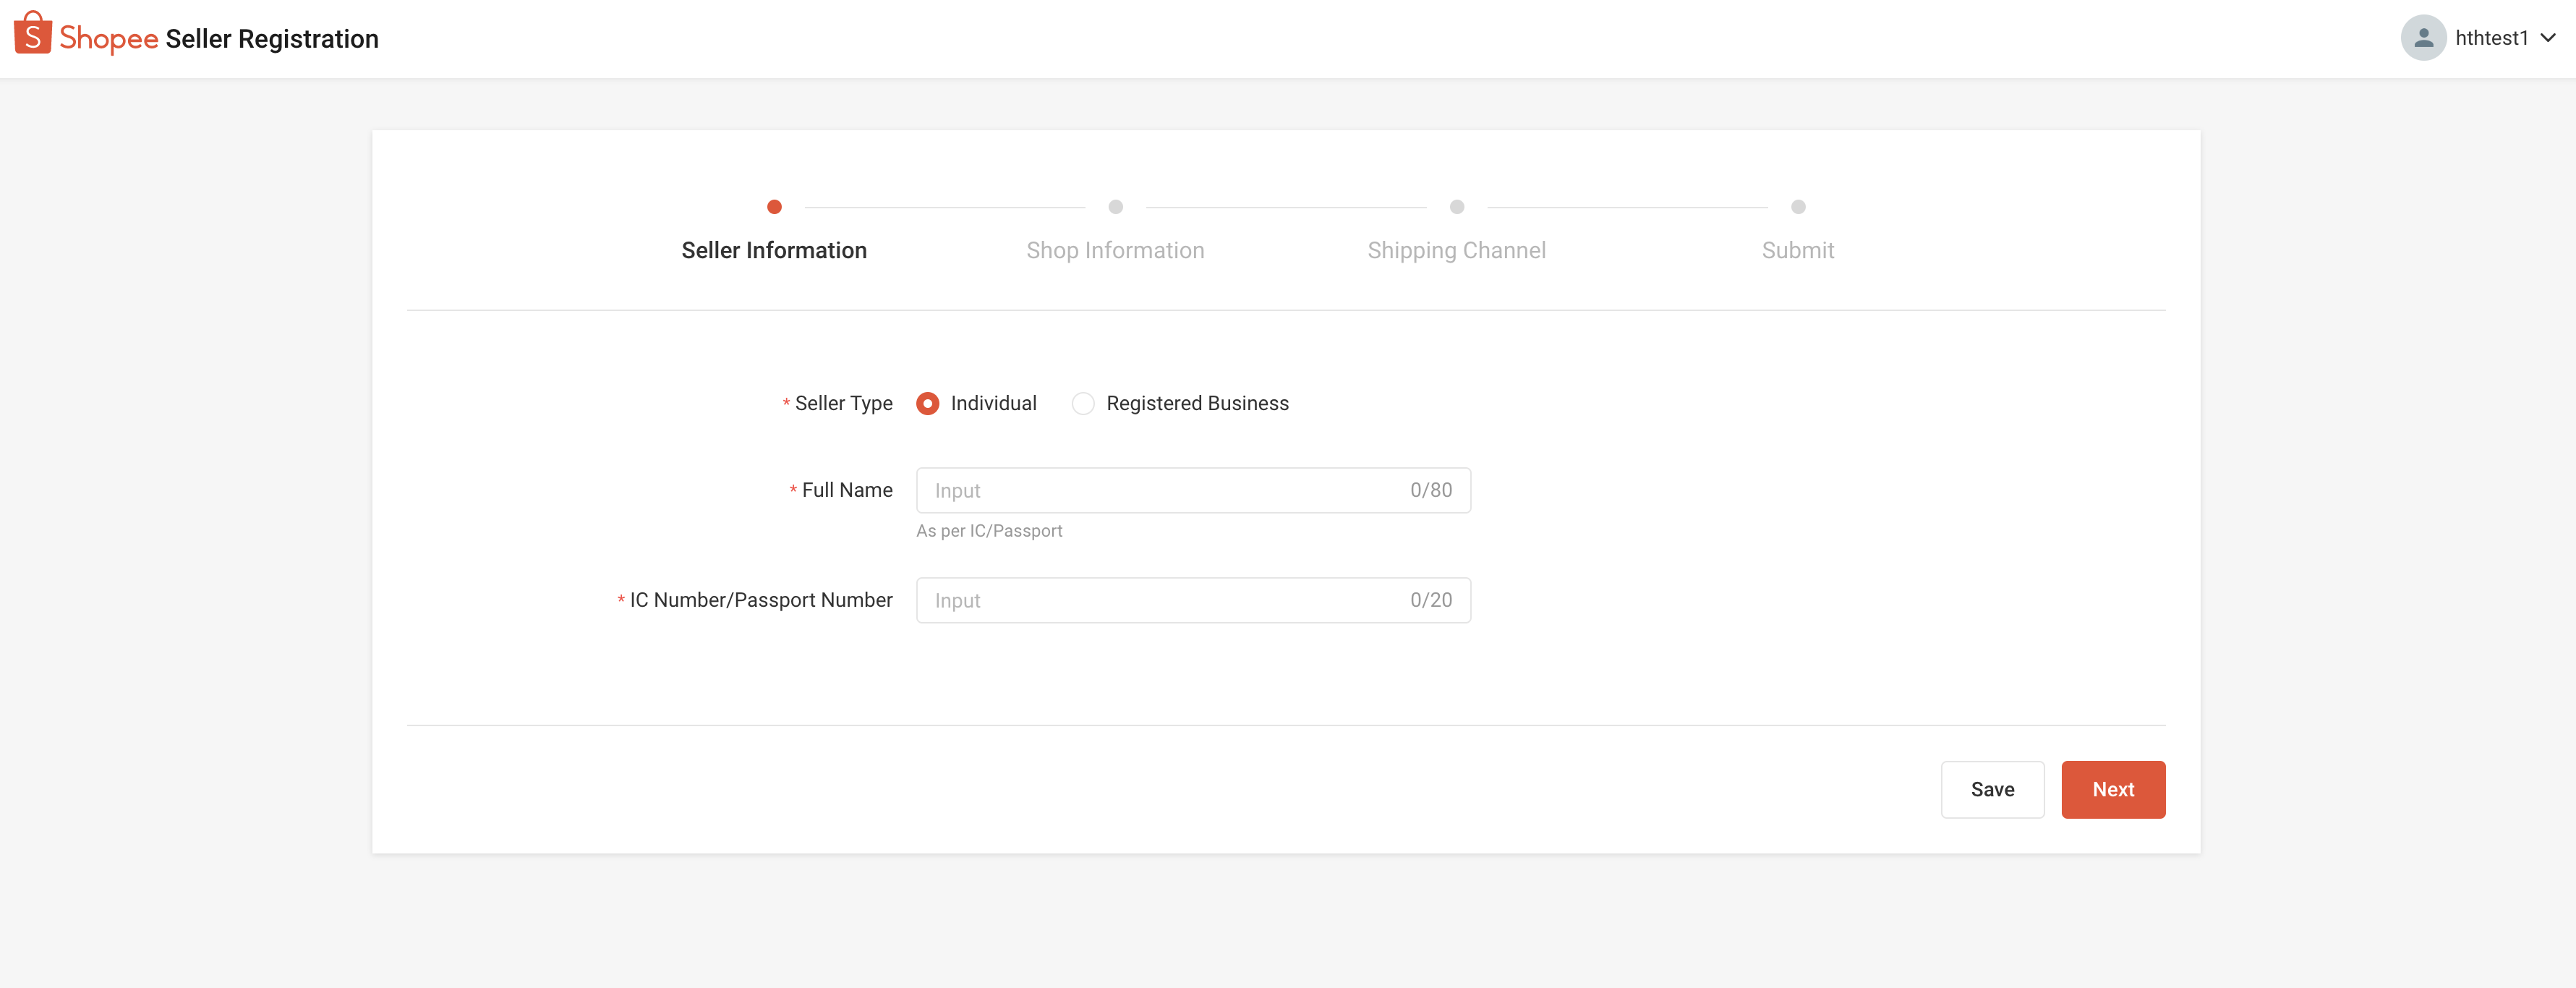Click the hthtest1 username
2576x988 pixels.
point(2491,38)
